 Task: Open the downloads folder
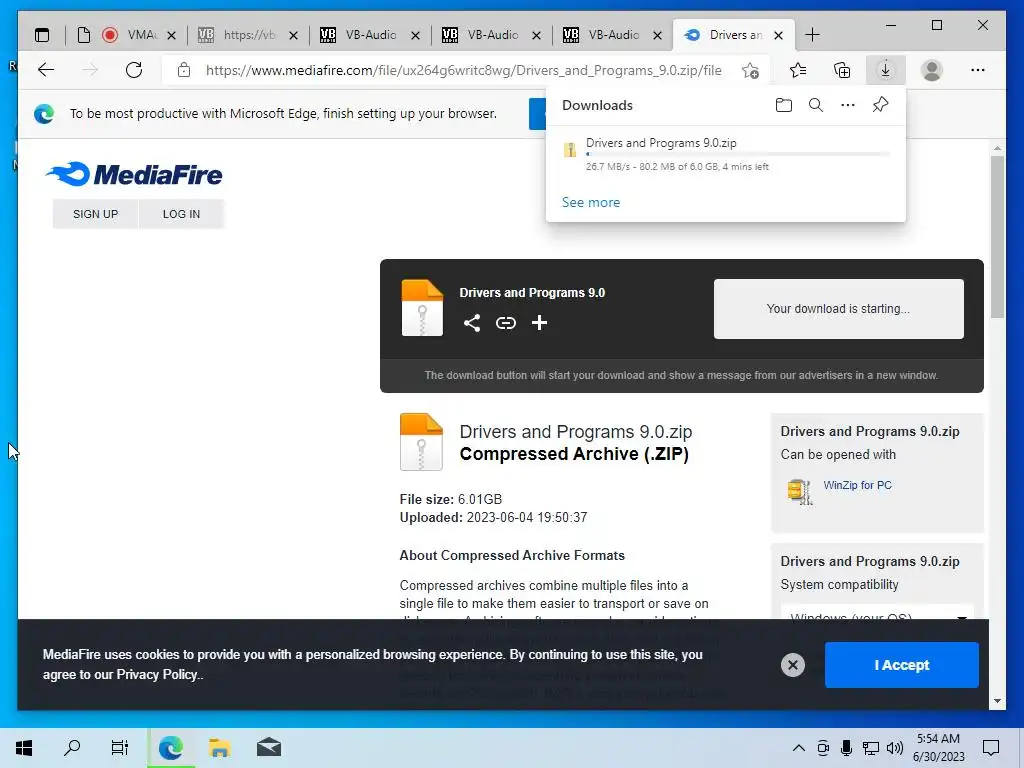(784, 105)
